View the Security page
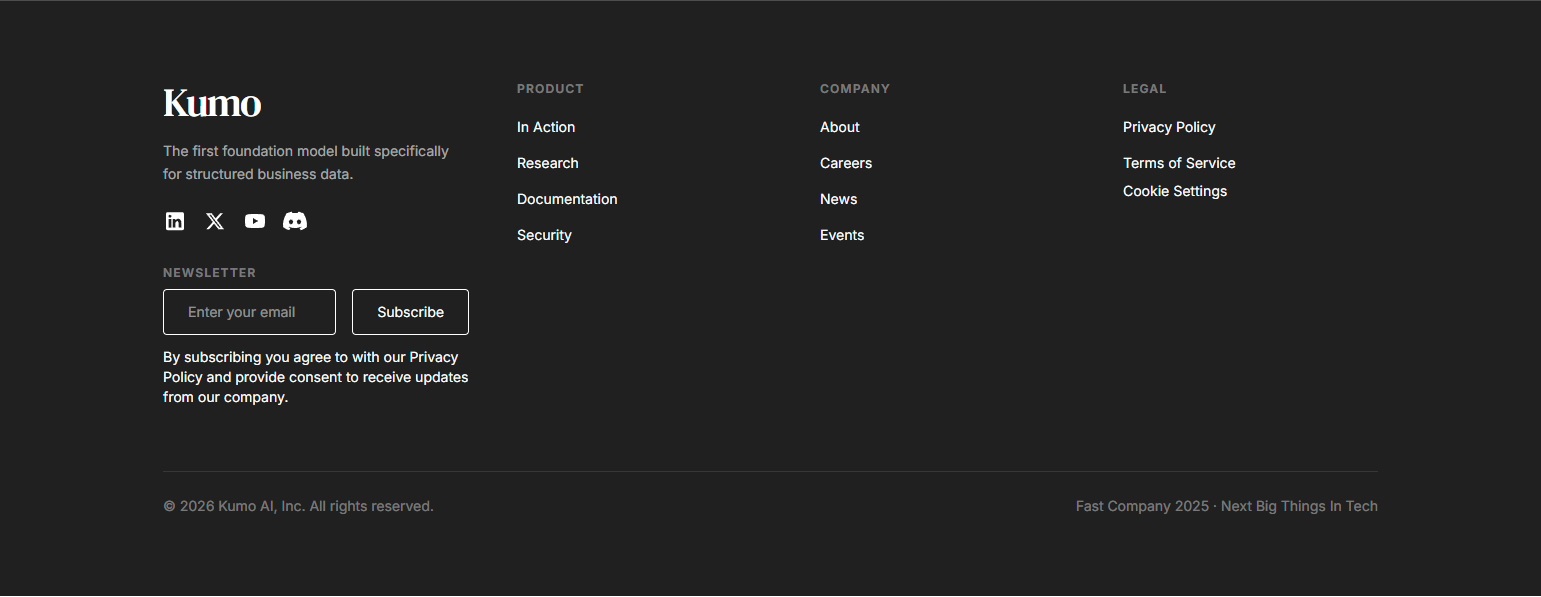The image size is (1541, 597). tap(544, 235)
